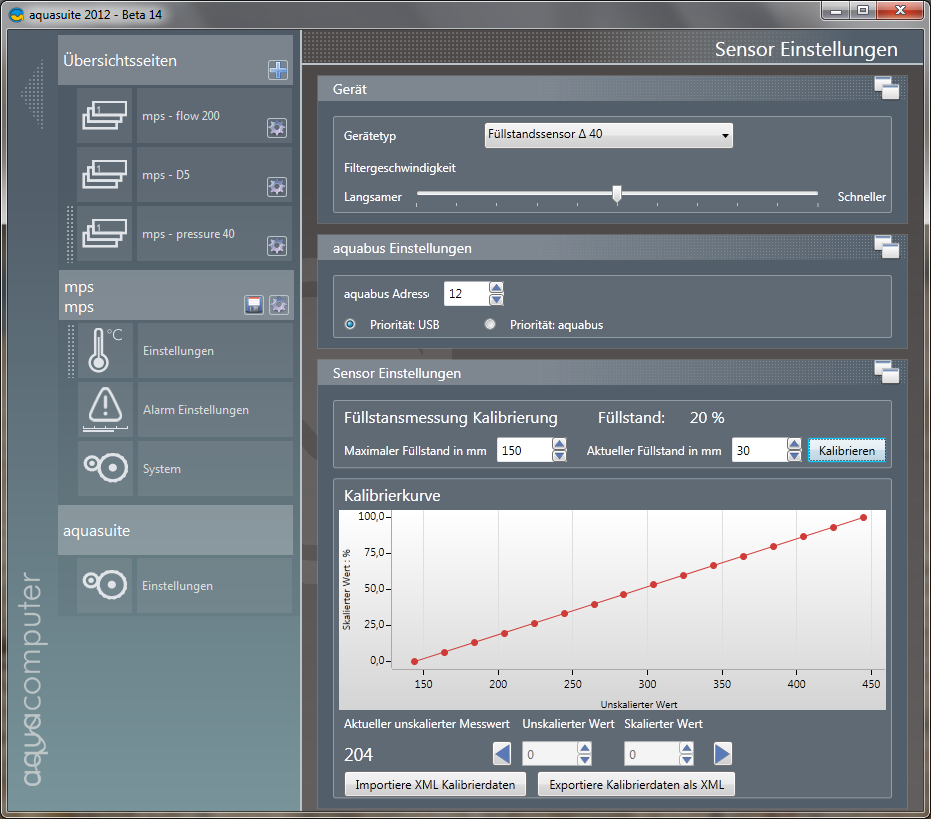
Task: Click the thermometer Einstellungen icon
Action: [x=105, y=350]
